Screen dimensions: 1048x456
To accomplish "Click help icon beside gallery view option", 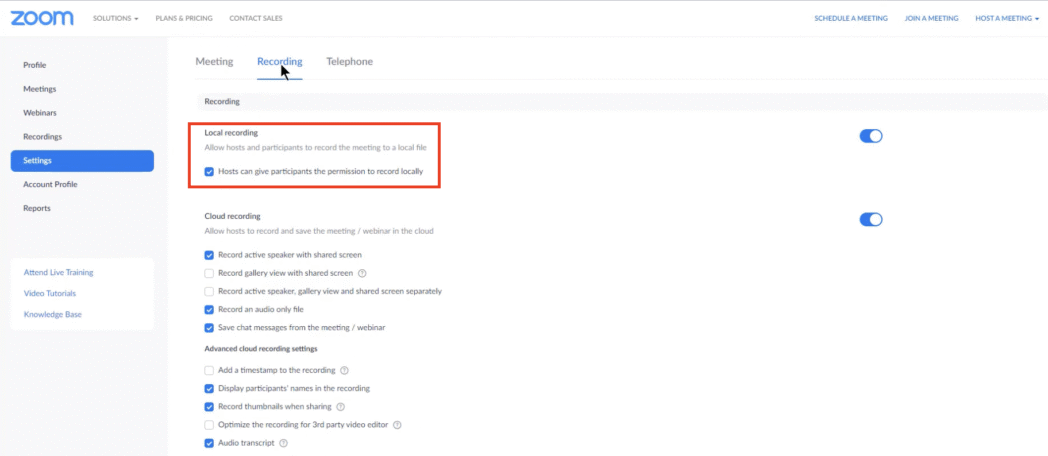I will pos(362,273).
